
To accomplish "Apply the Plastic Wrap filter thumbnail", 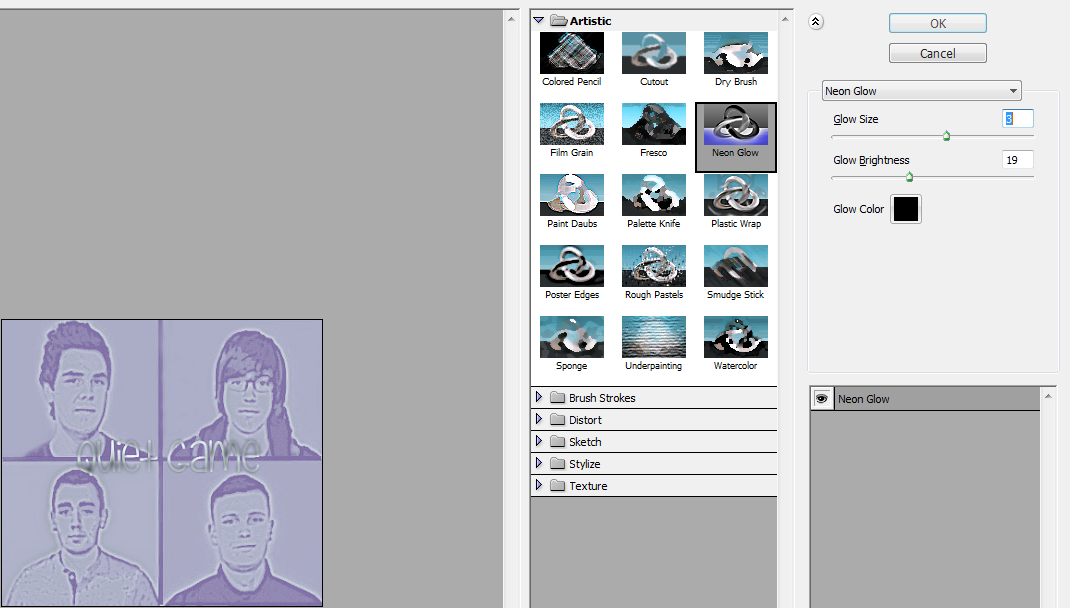I will coord(736,195).
